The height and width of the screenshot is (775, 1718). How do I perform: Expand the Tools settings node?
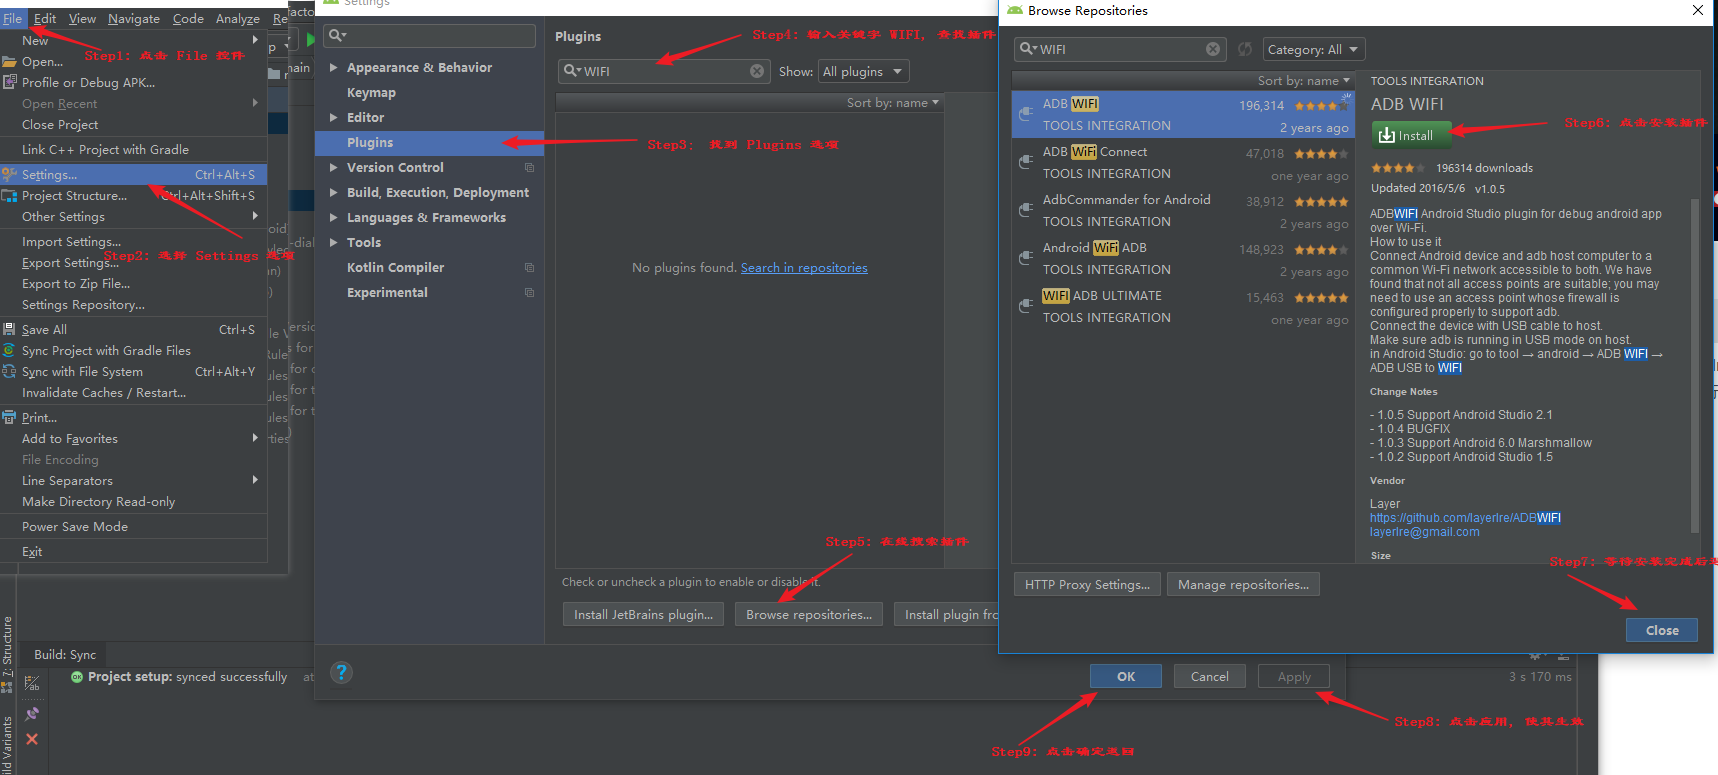(x=334, y=243)
